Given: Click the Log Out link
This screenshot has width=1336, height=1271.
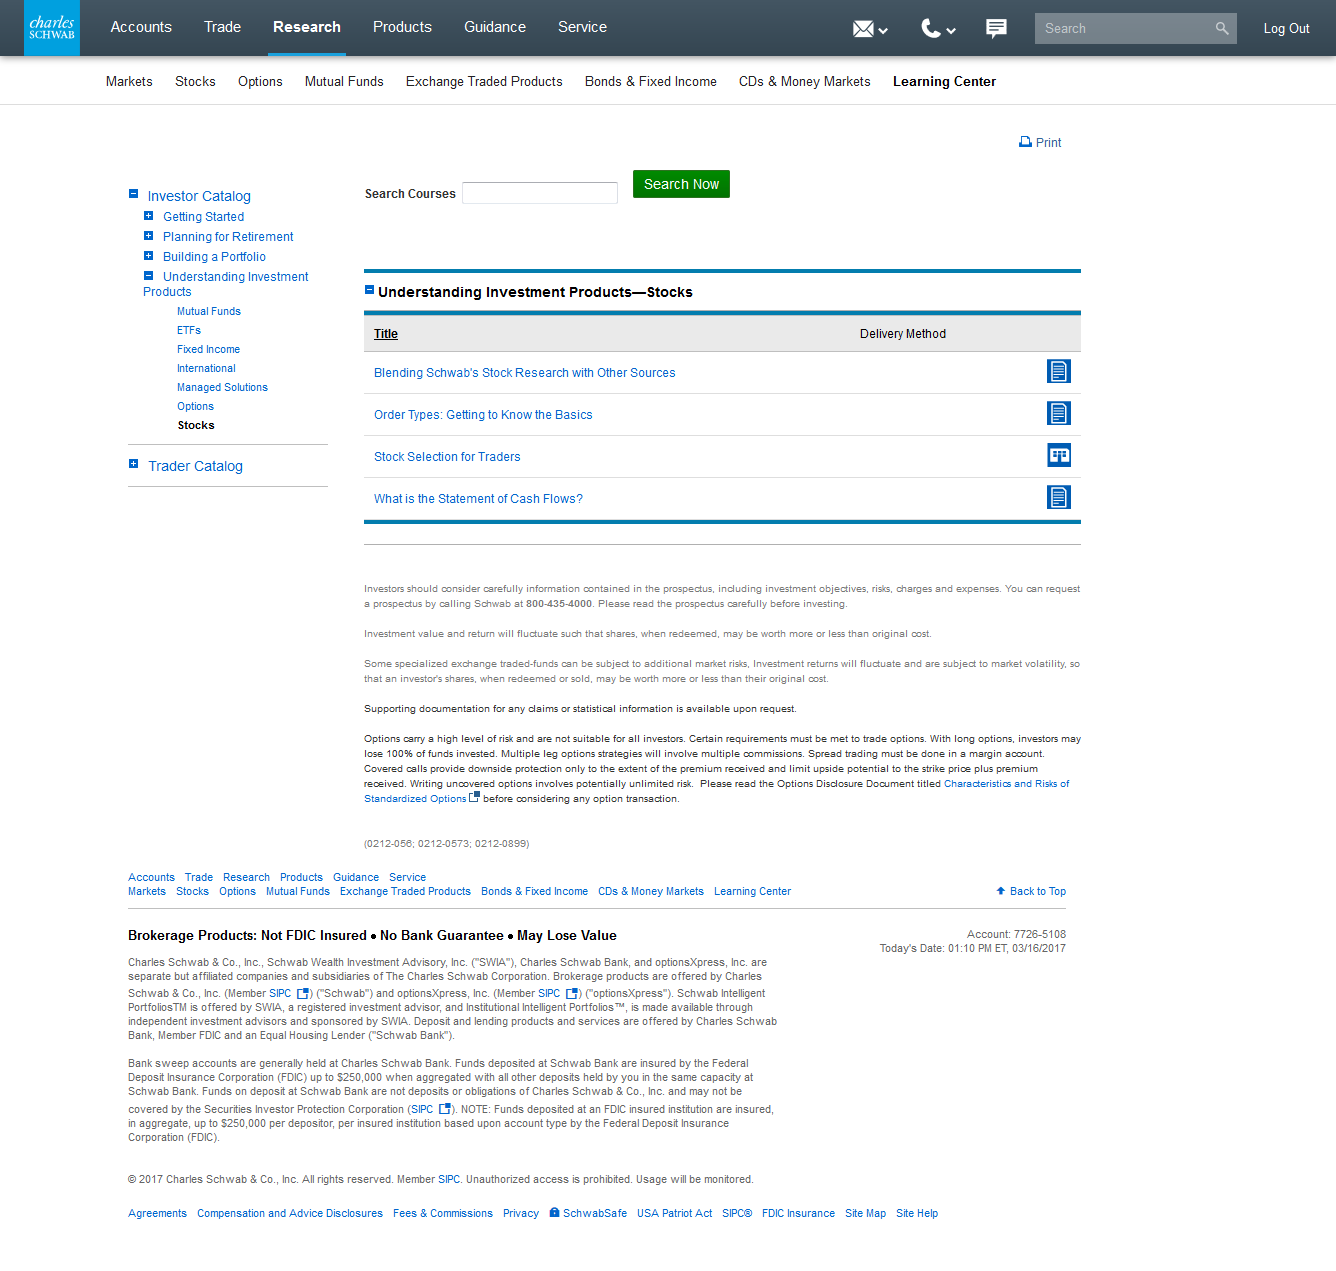Looking at the screenshot, I should click(1286, 28).
